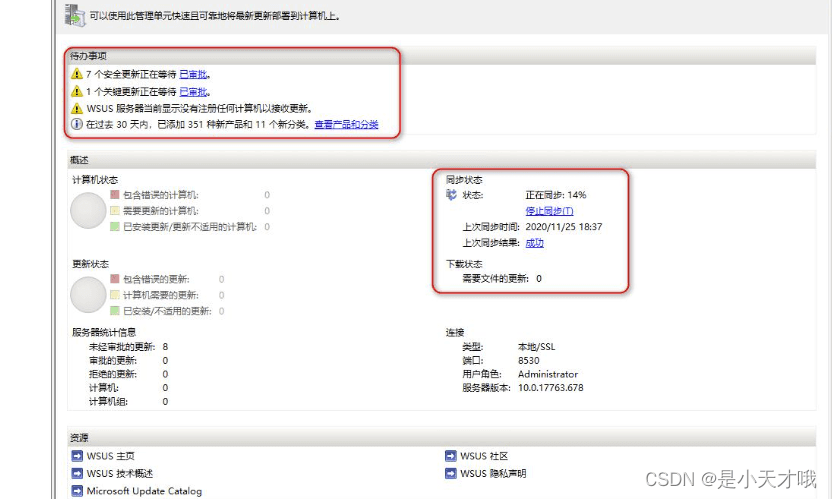Image resolution: width=832 pixels, height=499 pixels.
Task: Click 审批的更新 statistic row
Action: (x=128, y=360)
